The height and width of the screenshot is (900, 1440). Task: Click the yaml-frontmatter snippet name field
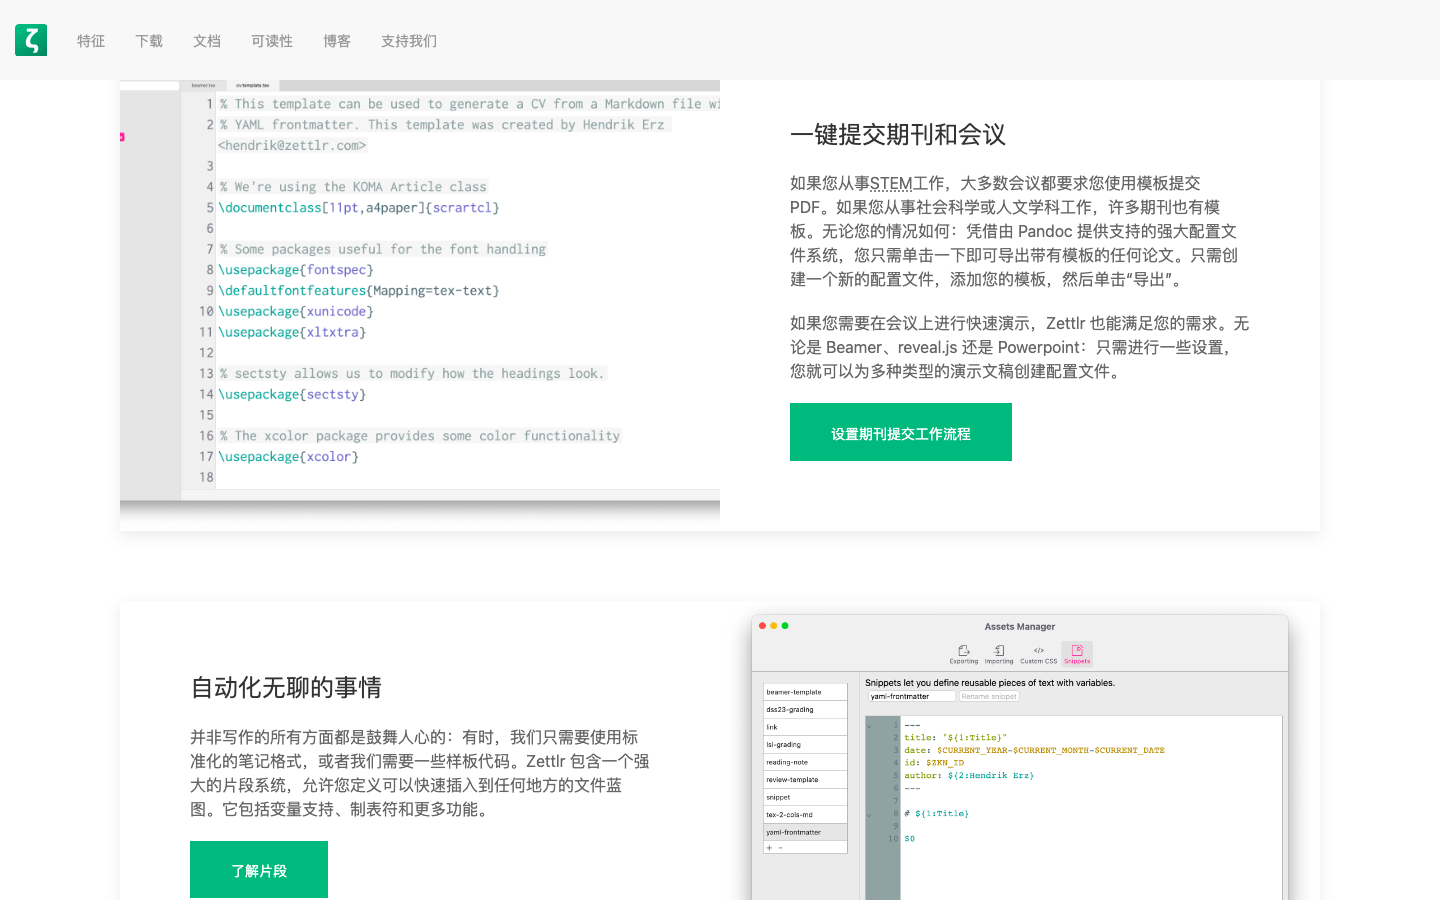pyautogui.click(x=910, y=696)
